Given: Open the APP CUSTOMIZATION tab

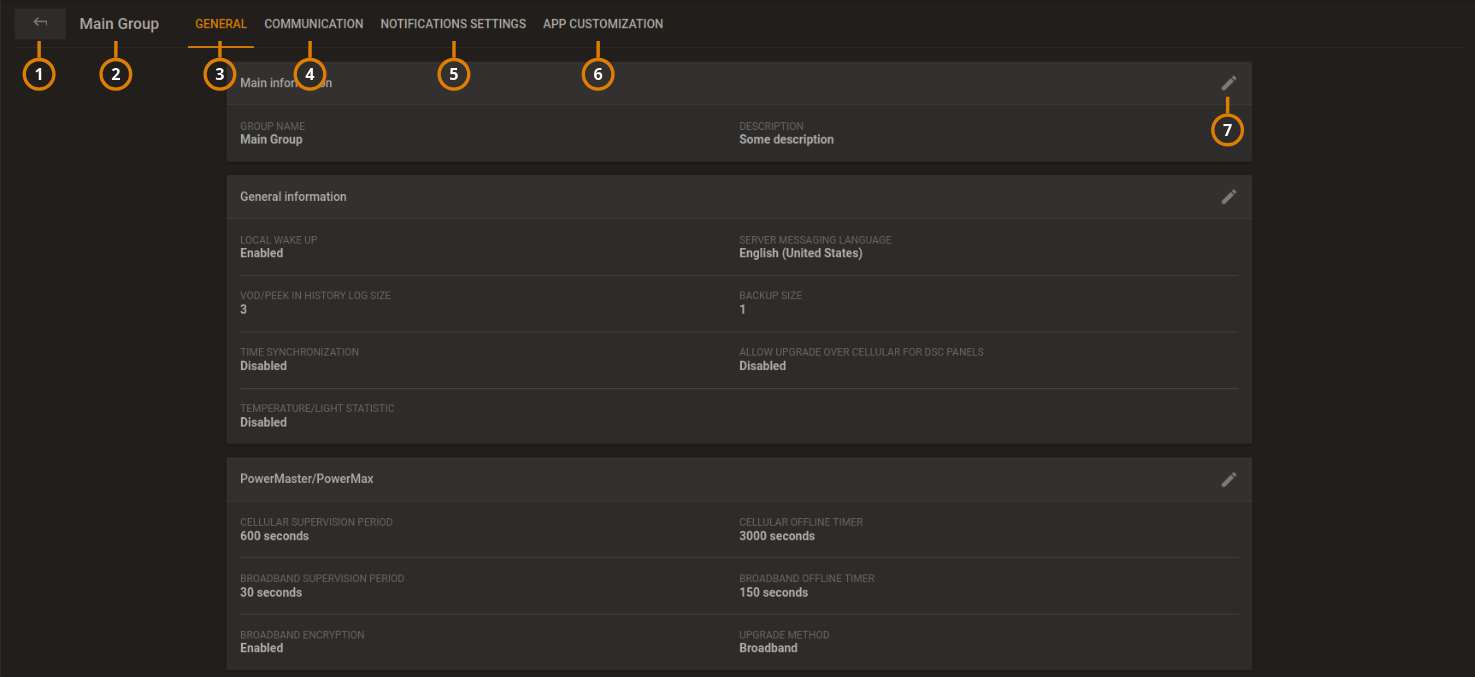Looking at the screenshot, I should pyautogui.click(x=603, y=23).
